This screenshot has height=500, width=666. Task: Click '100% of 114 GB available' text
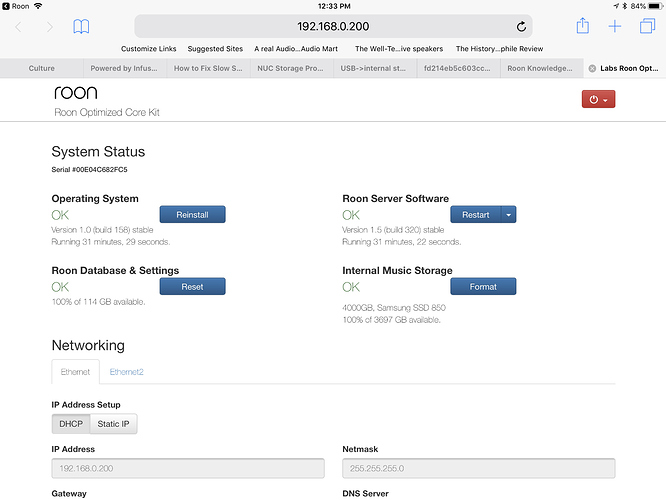pos(98,302)
